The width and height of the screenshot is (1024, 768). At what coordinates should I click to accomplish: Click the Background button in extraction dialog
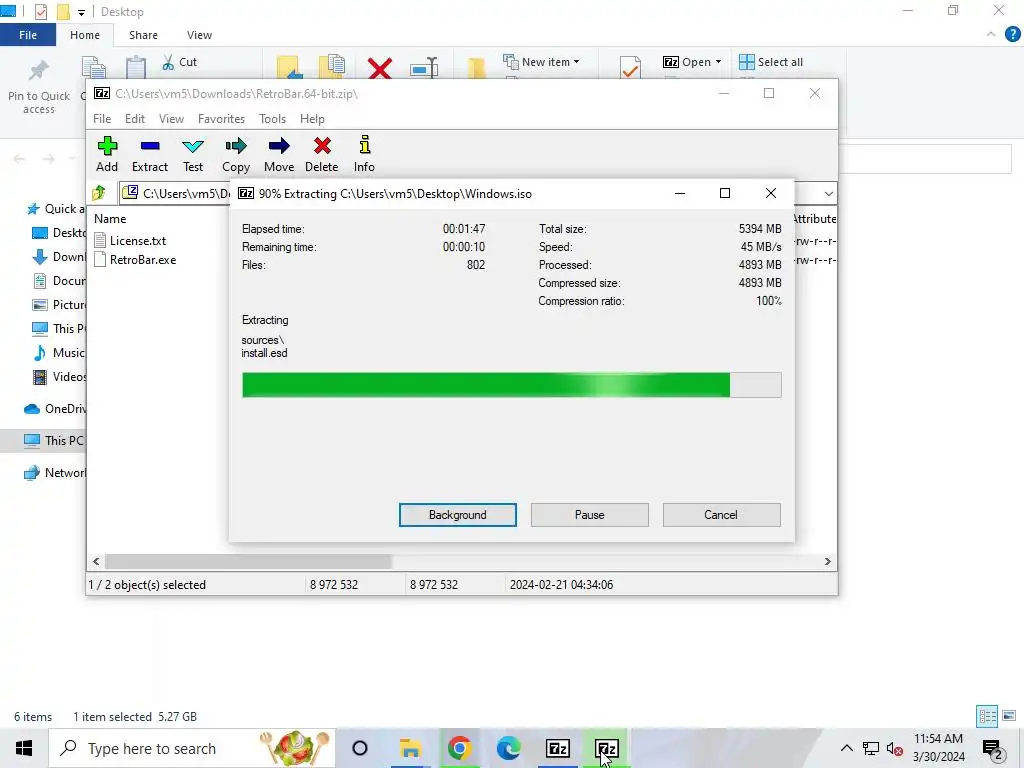458,515
